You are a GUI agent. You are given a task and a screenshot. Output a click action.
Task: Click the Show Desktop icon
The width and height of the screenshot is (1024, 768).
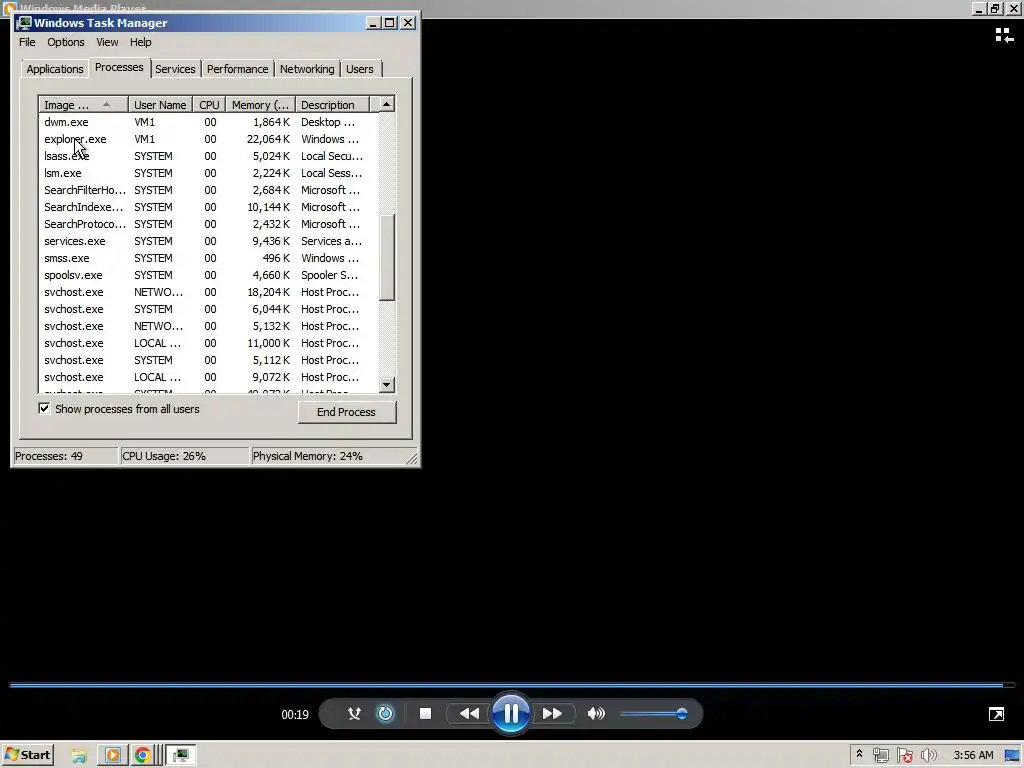(1012, 756)
